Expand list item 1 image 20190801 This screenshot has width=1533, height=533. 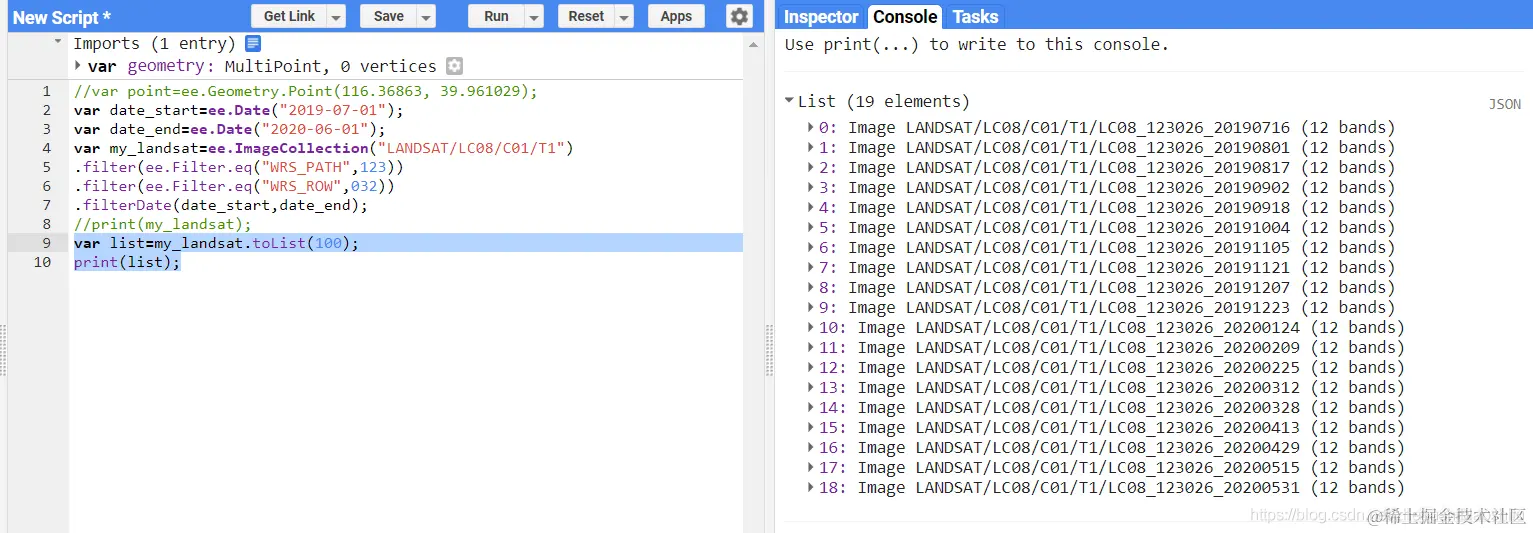click(x=811, y=147)
